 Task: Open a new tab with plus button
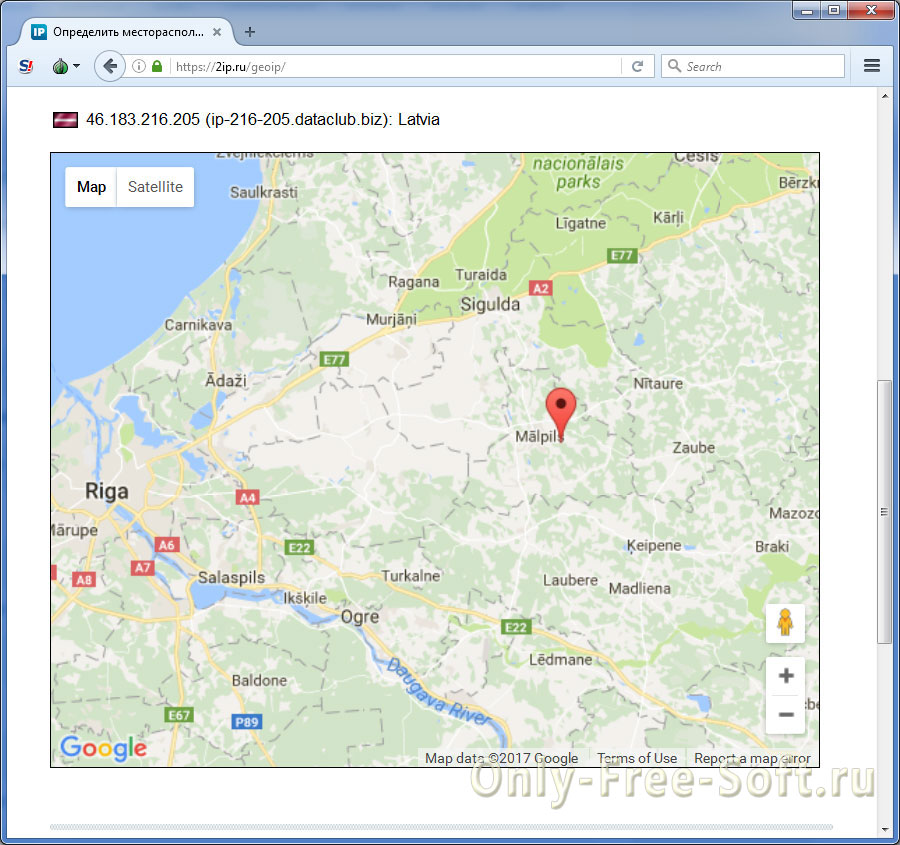pyautogui.click(x=250, y=31)
